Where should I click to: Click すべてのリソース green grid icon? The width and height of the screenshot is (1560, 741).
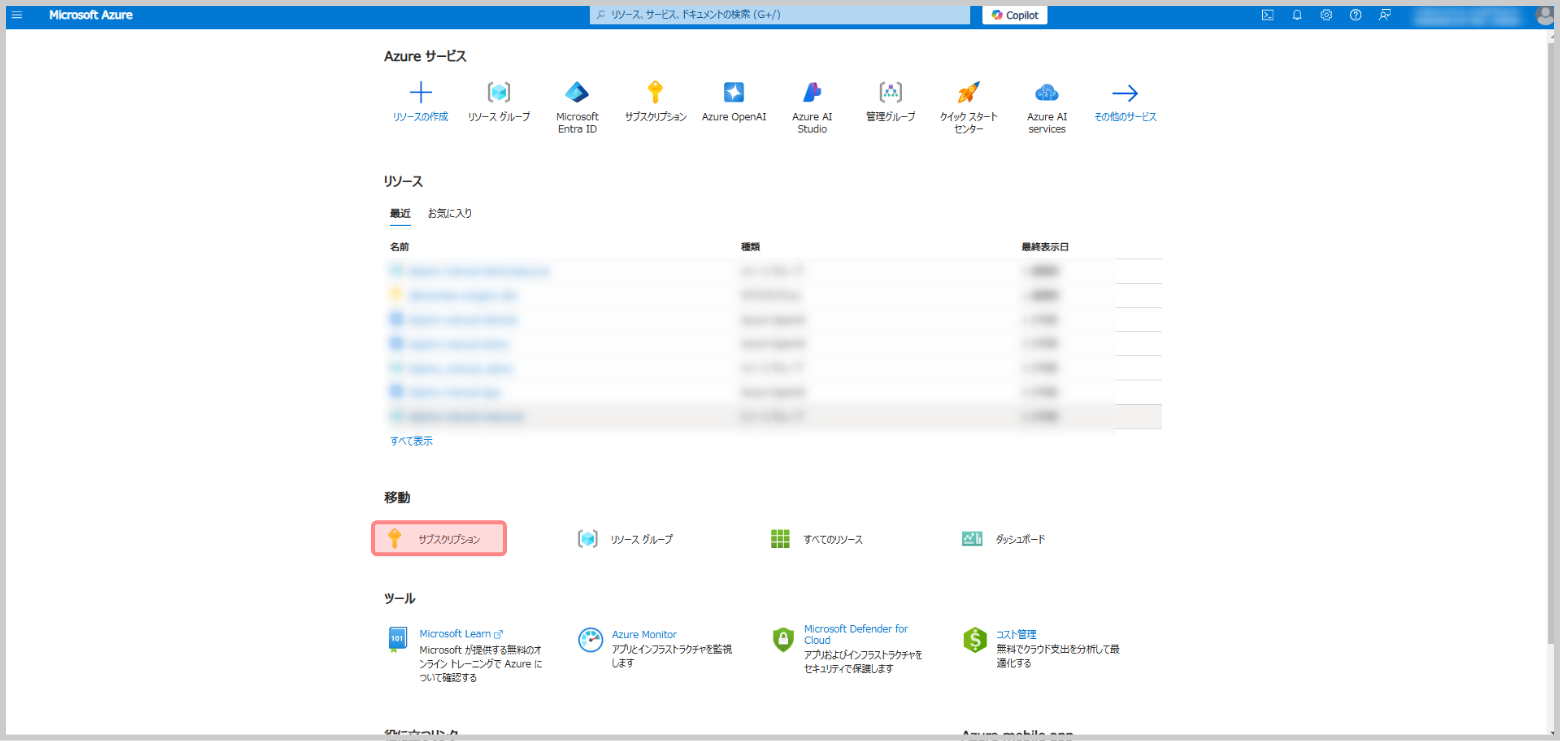point(780,539)
